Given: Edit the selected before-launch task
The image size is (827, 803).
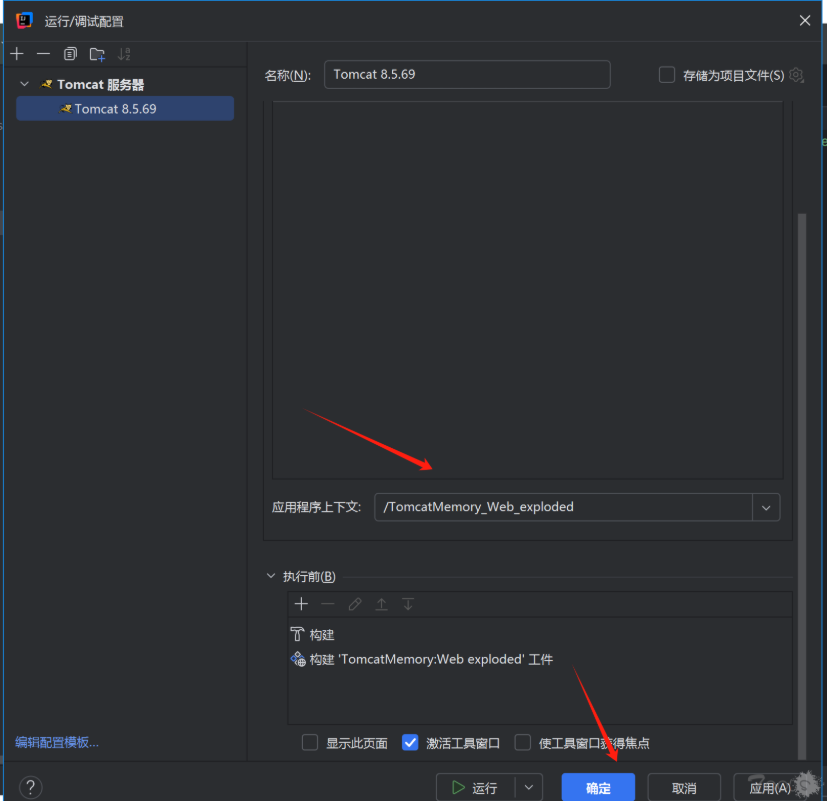Looking at the screenshot, I should point(355,604).
